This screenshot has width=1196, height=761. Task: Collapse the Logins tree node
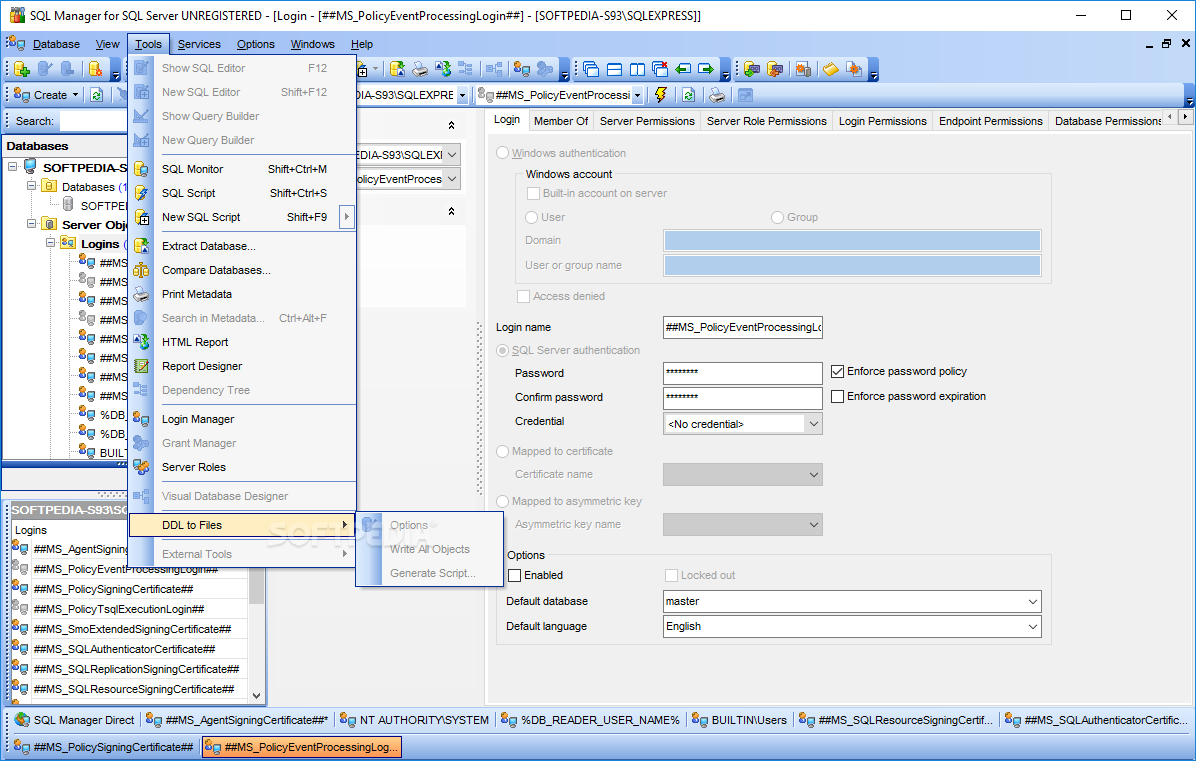[x=50, y=243]
